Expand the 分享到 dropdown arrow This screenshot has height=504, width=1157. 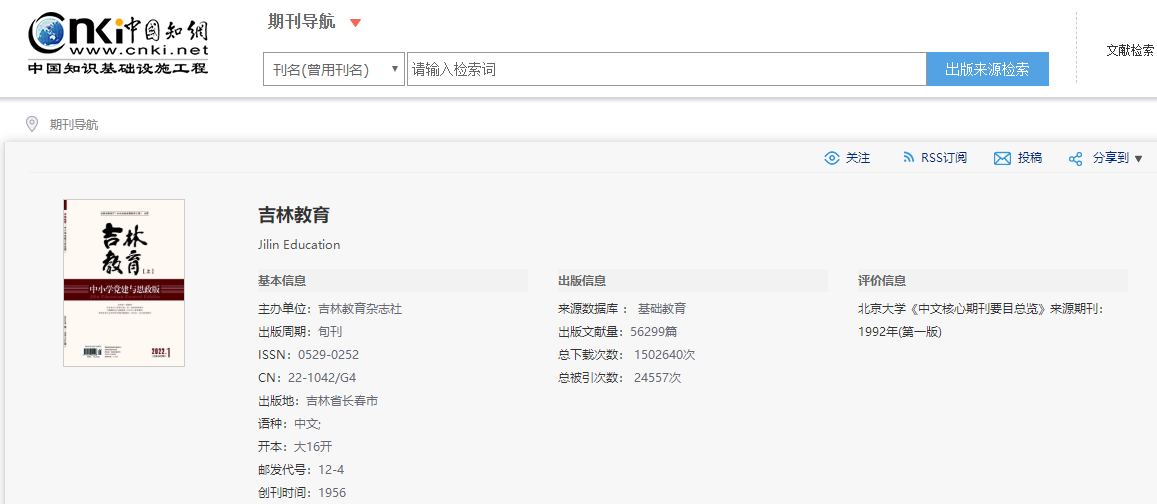click(1139, 159)
